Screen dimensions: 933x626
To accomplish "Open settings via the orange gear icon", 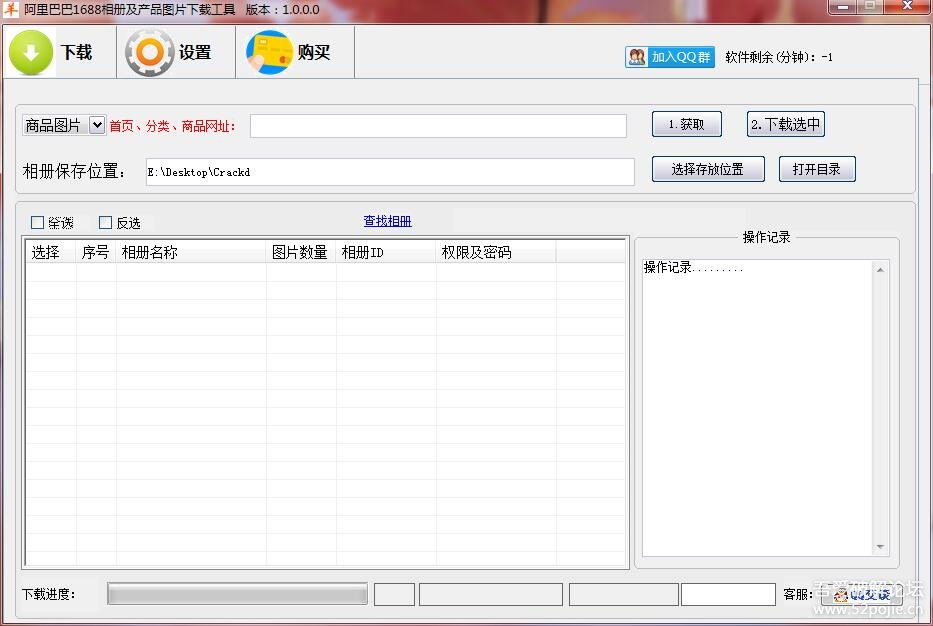I will pos(149,52).
